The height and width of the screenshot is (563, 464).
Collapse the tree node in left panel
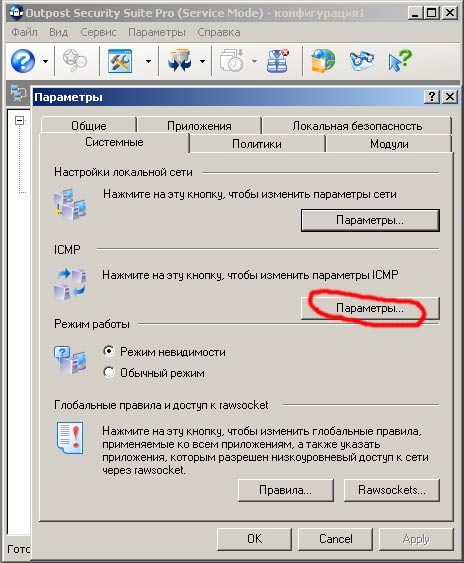click(x=19, y=120)
